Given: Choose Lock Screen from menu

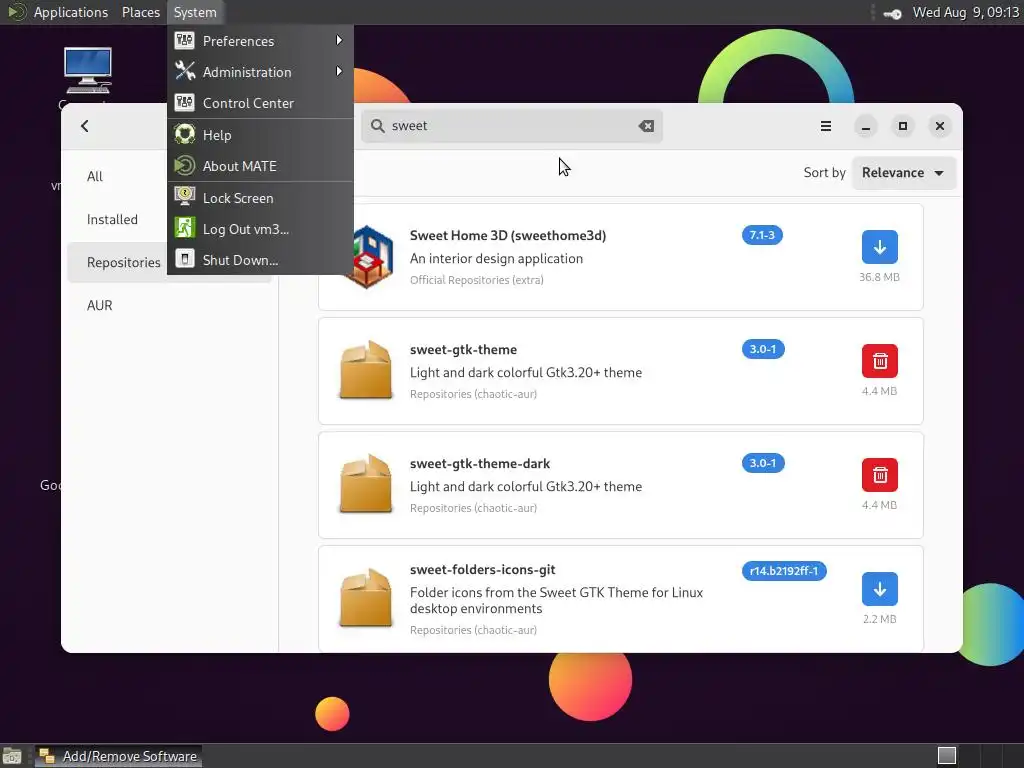Looking at the screenshot, I should pyautogui.click(x=261, y=198).
